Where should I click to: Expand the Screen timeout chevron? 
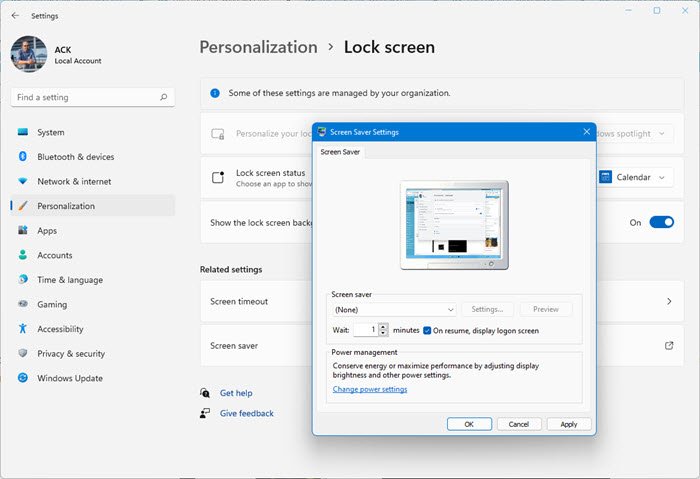click(x=669, y=301)
